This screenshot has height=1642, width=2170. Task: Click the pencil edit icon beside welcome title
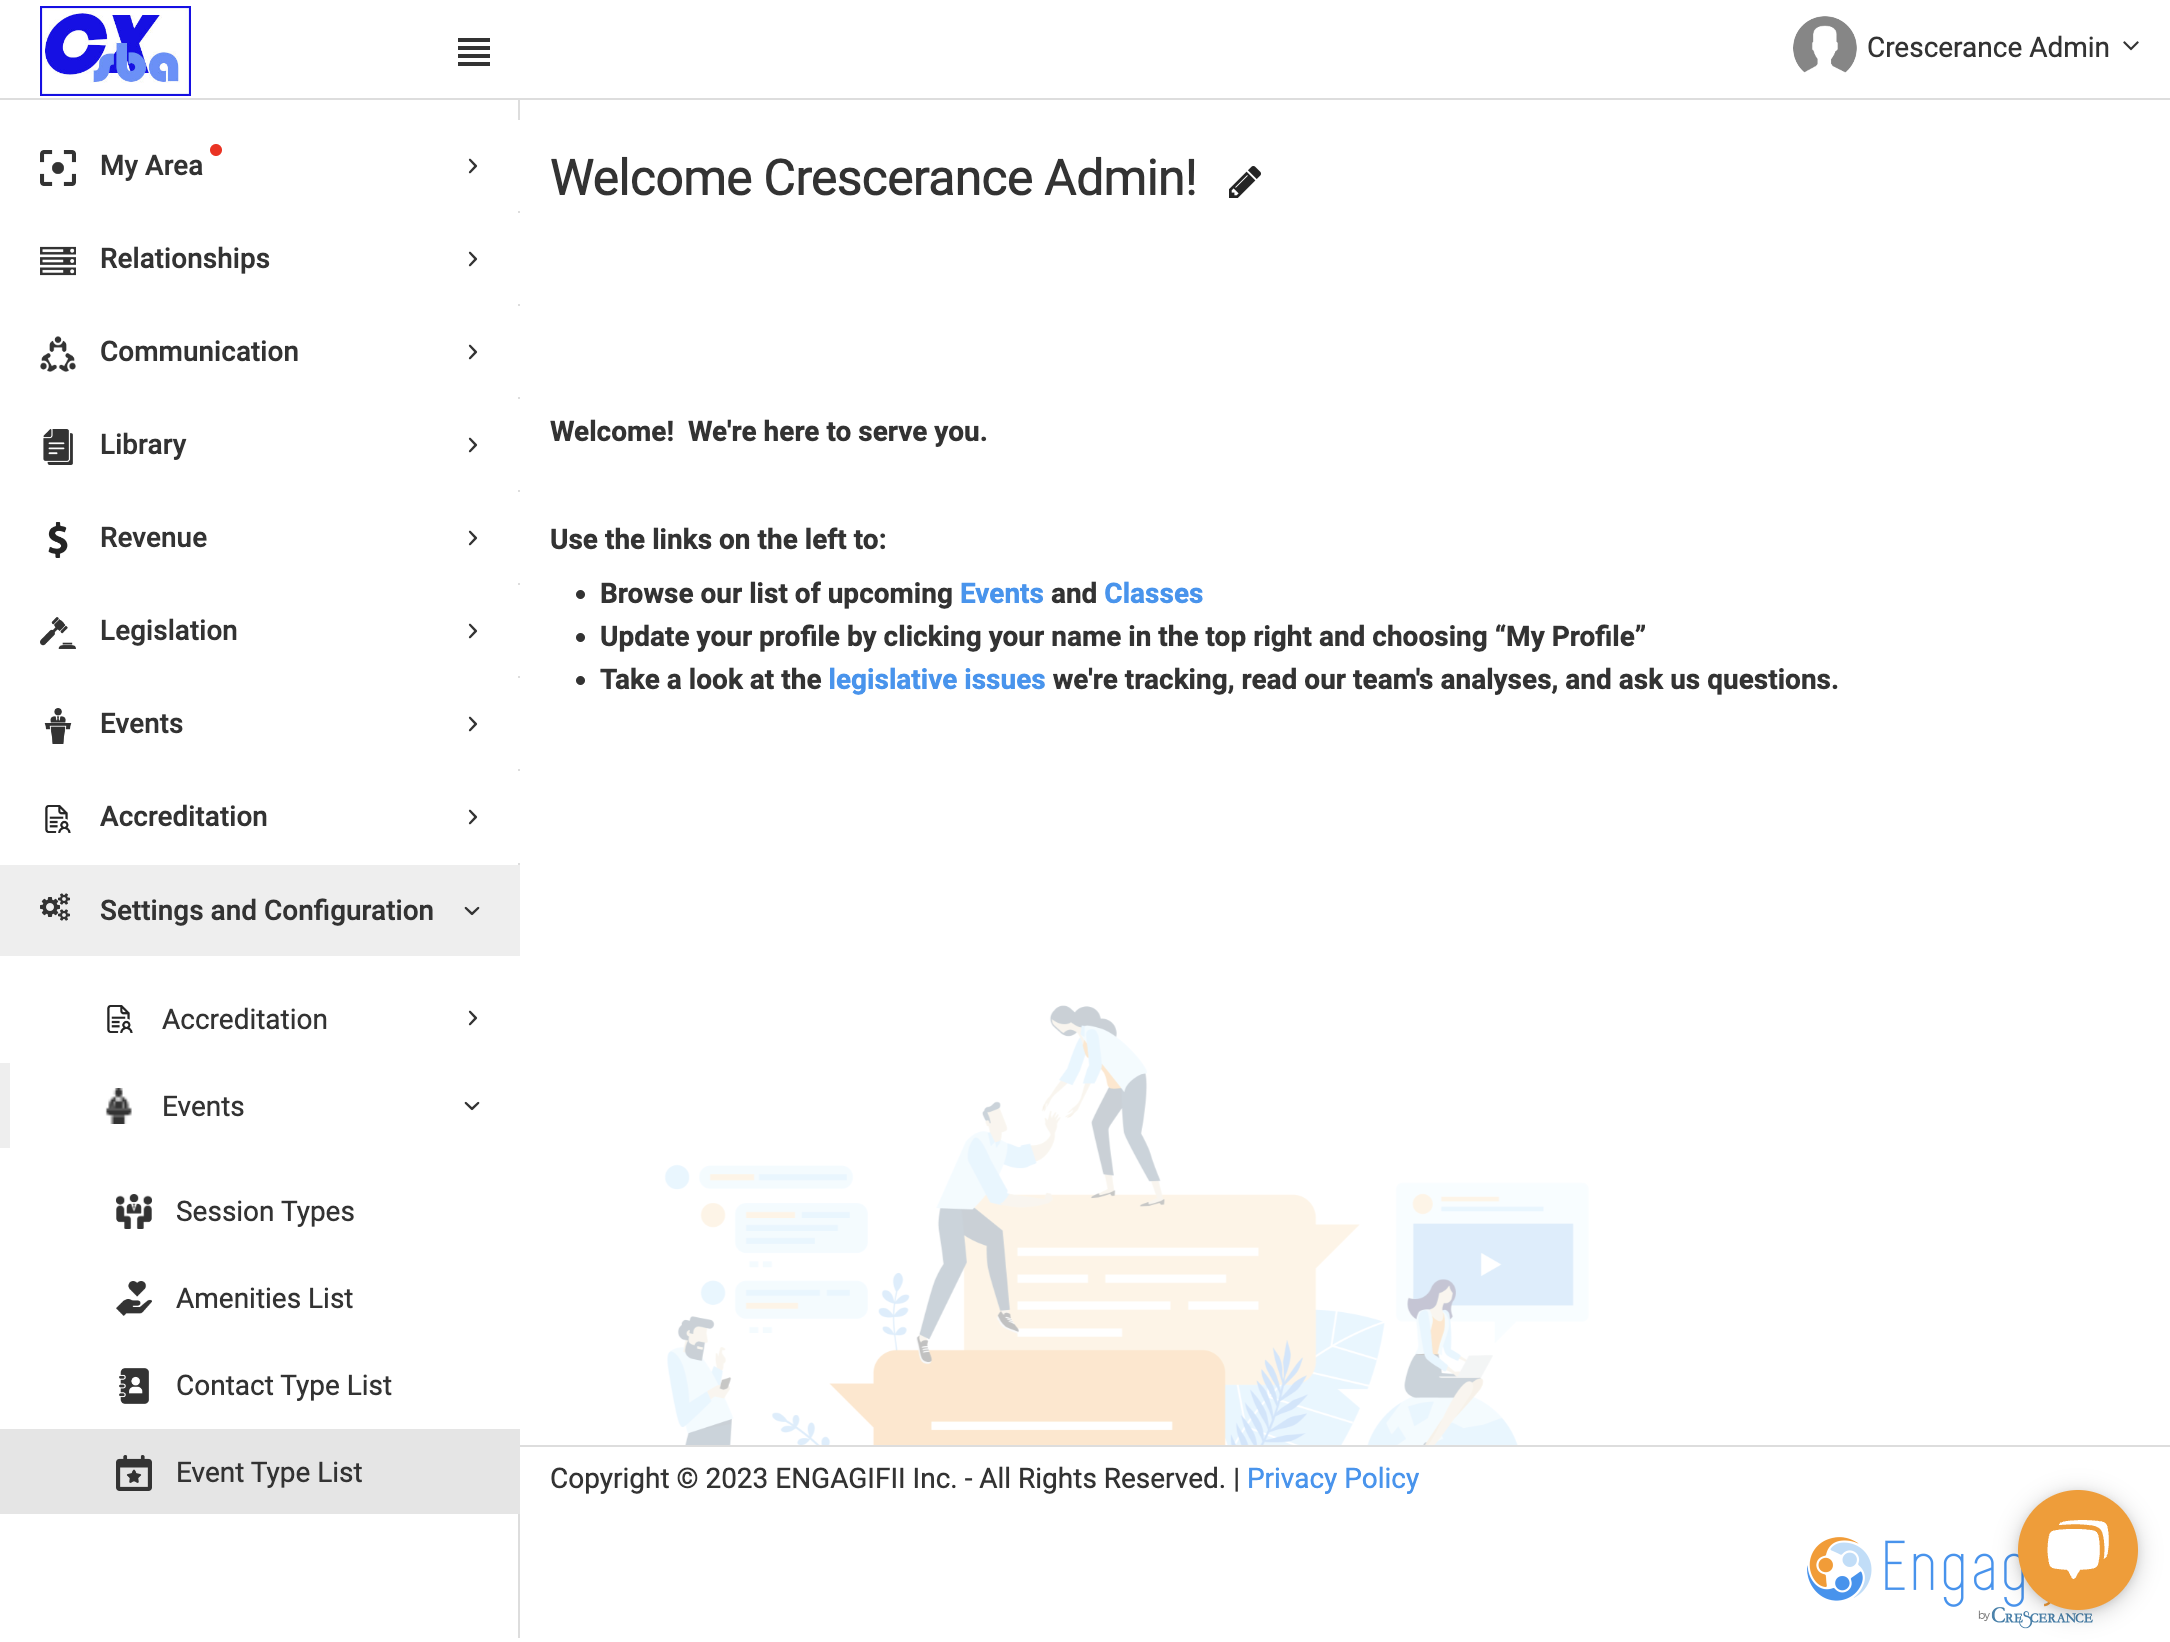(1245, 182)
